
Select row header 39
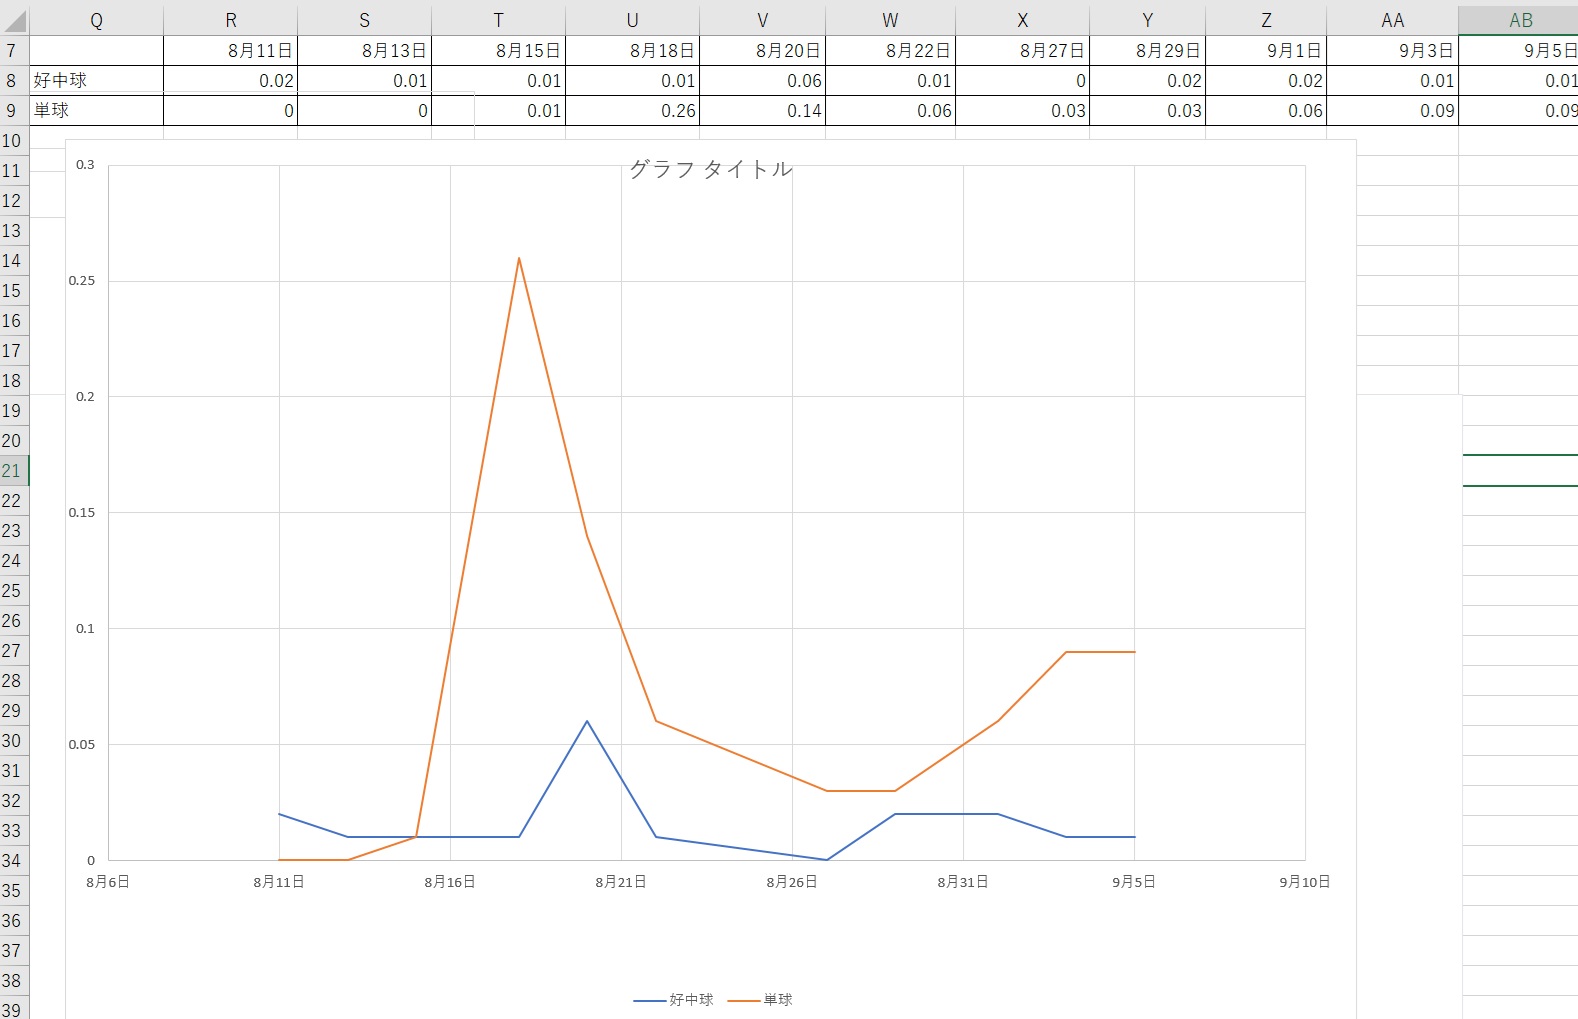[x=14, y=1008]
